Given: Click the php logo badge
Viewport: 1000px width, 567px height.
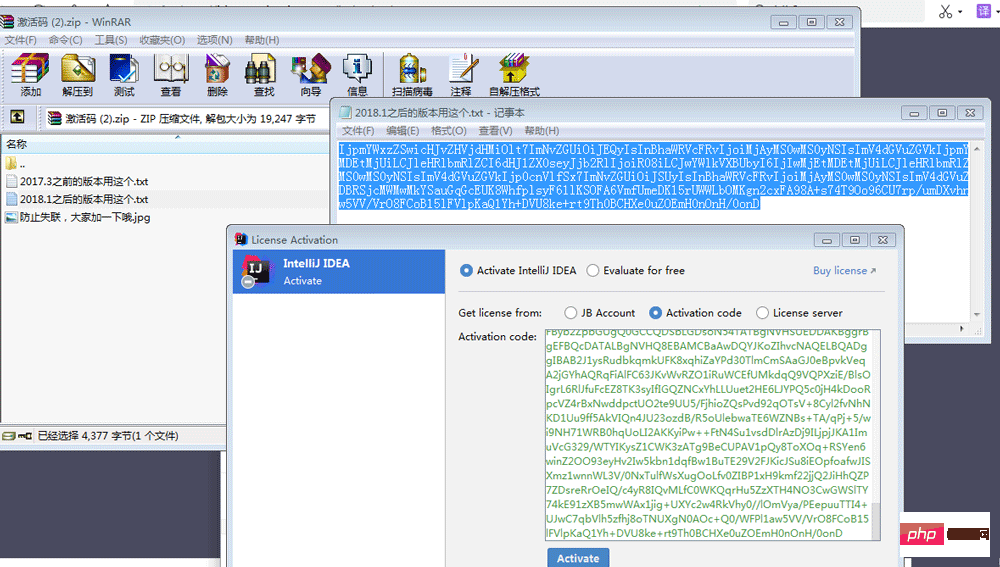Looking at the screenshot, I should 922,534.
